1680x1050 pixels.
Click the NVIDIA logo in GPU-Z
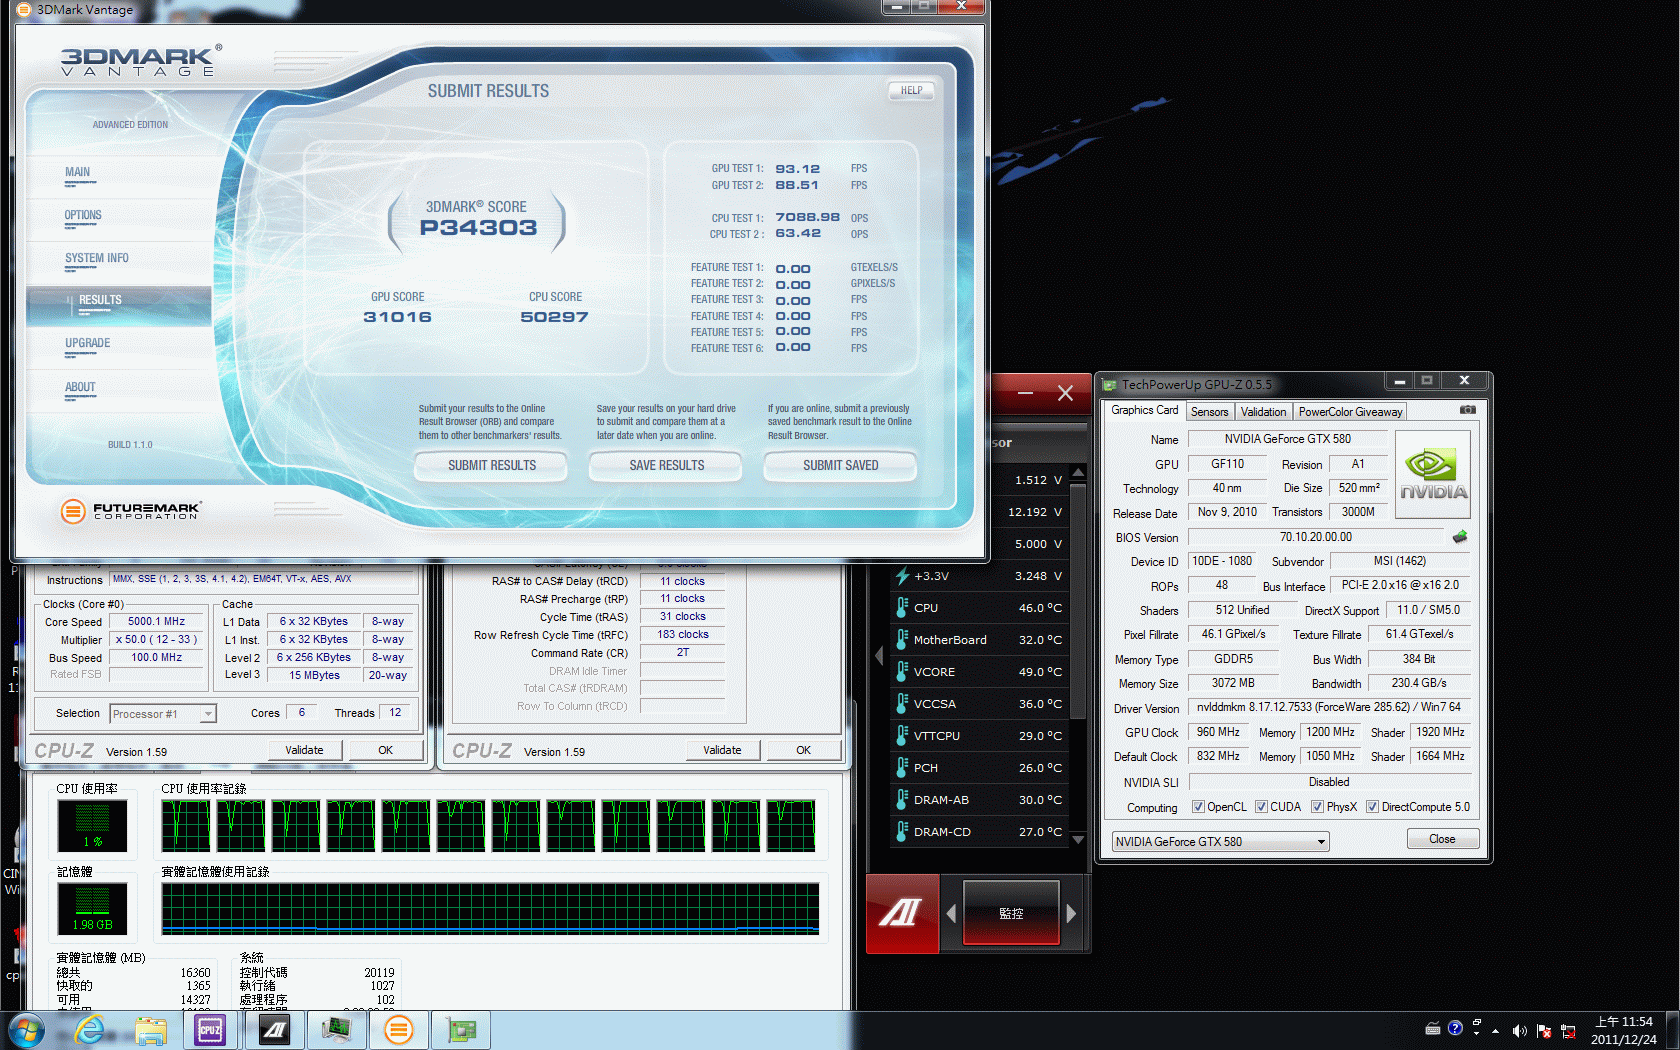click(x=1433, y=474)
